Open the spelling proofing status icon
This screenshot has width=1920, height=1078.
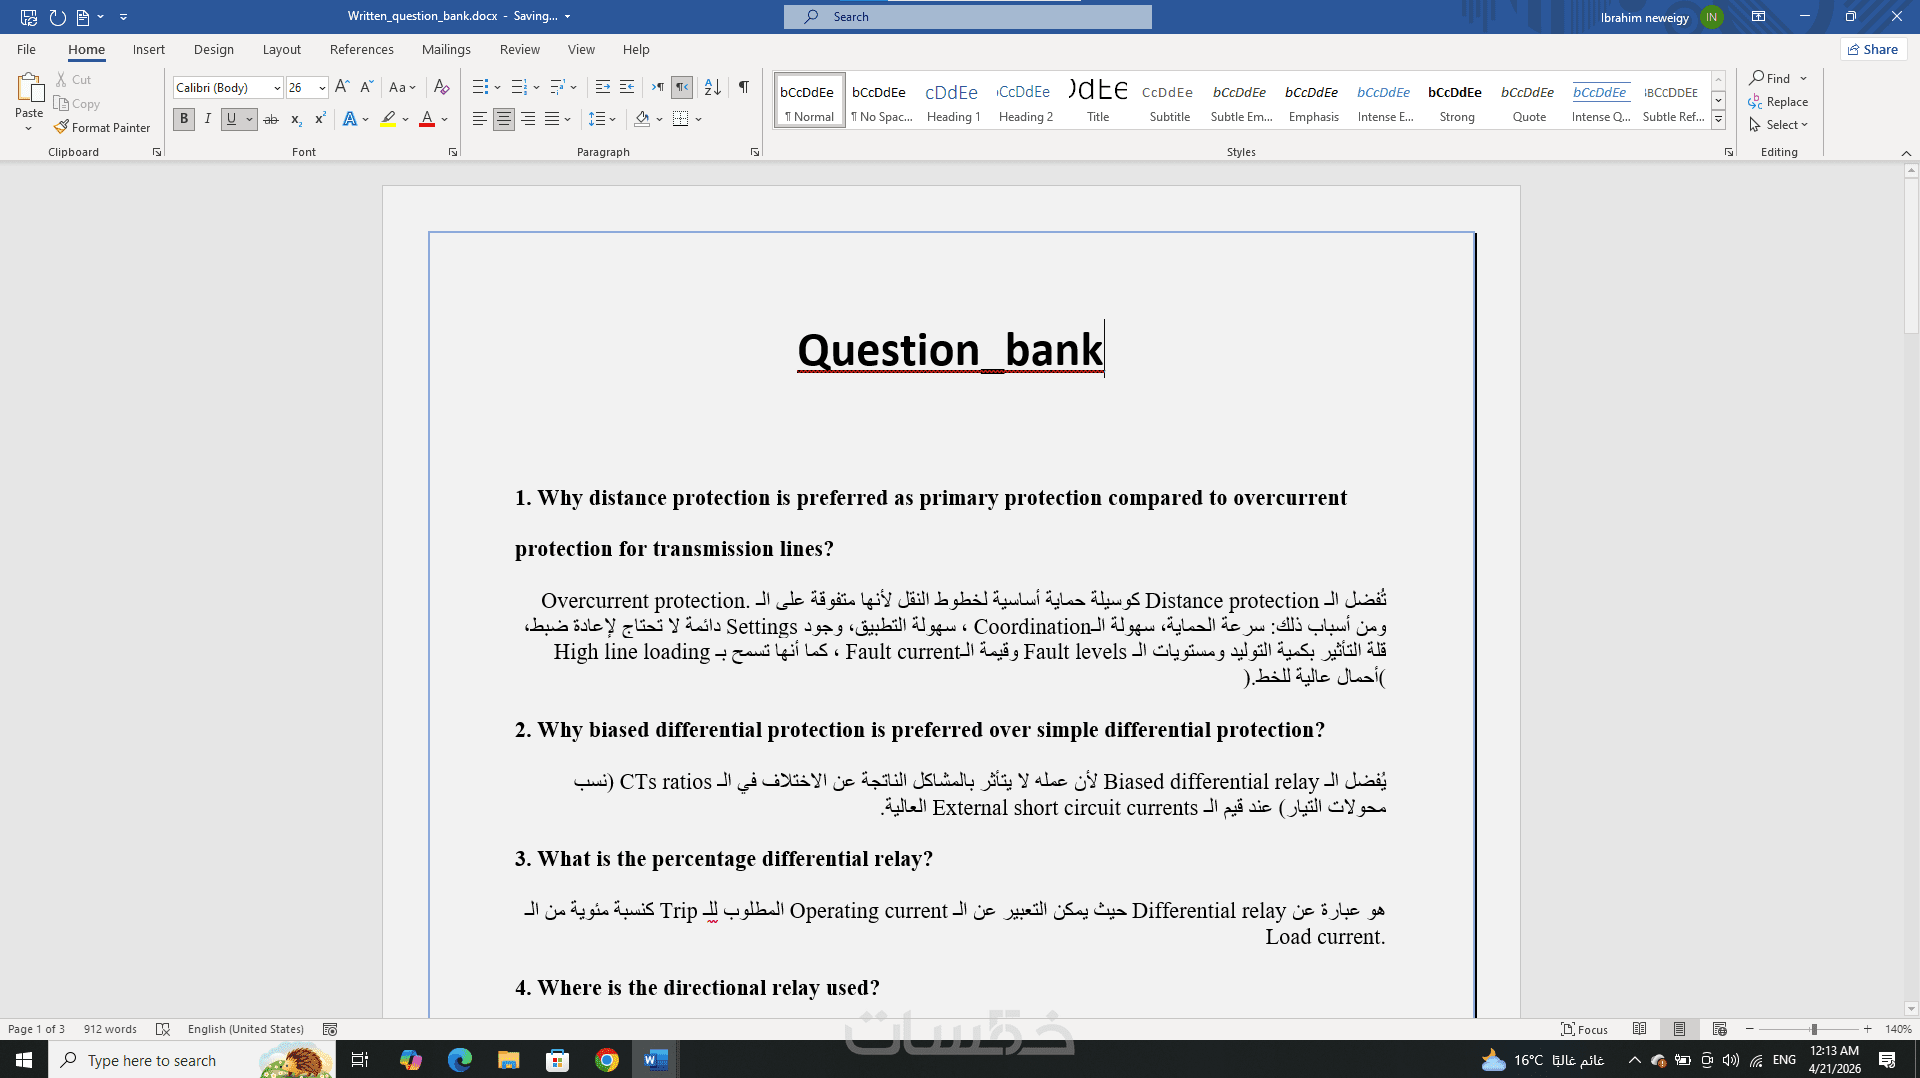tap(163, 1029)
